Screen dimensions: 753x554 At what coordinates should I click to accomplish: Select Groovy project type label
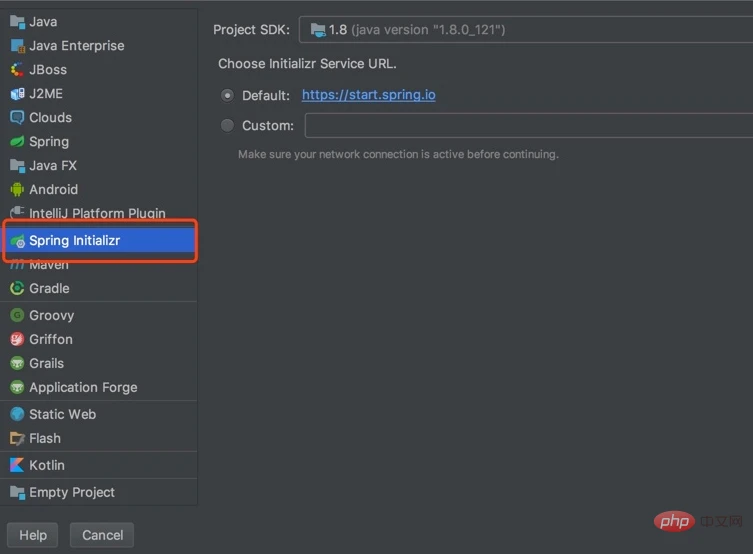52,315
